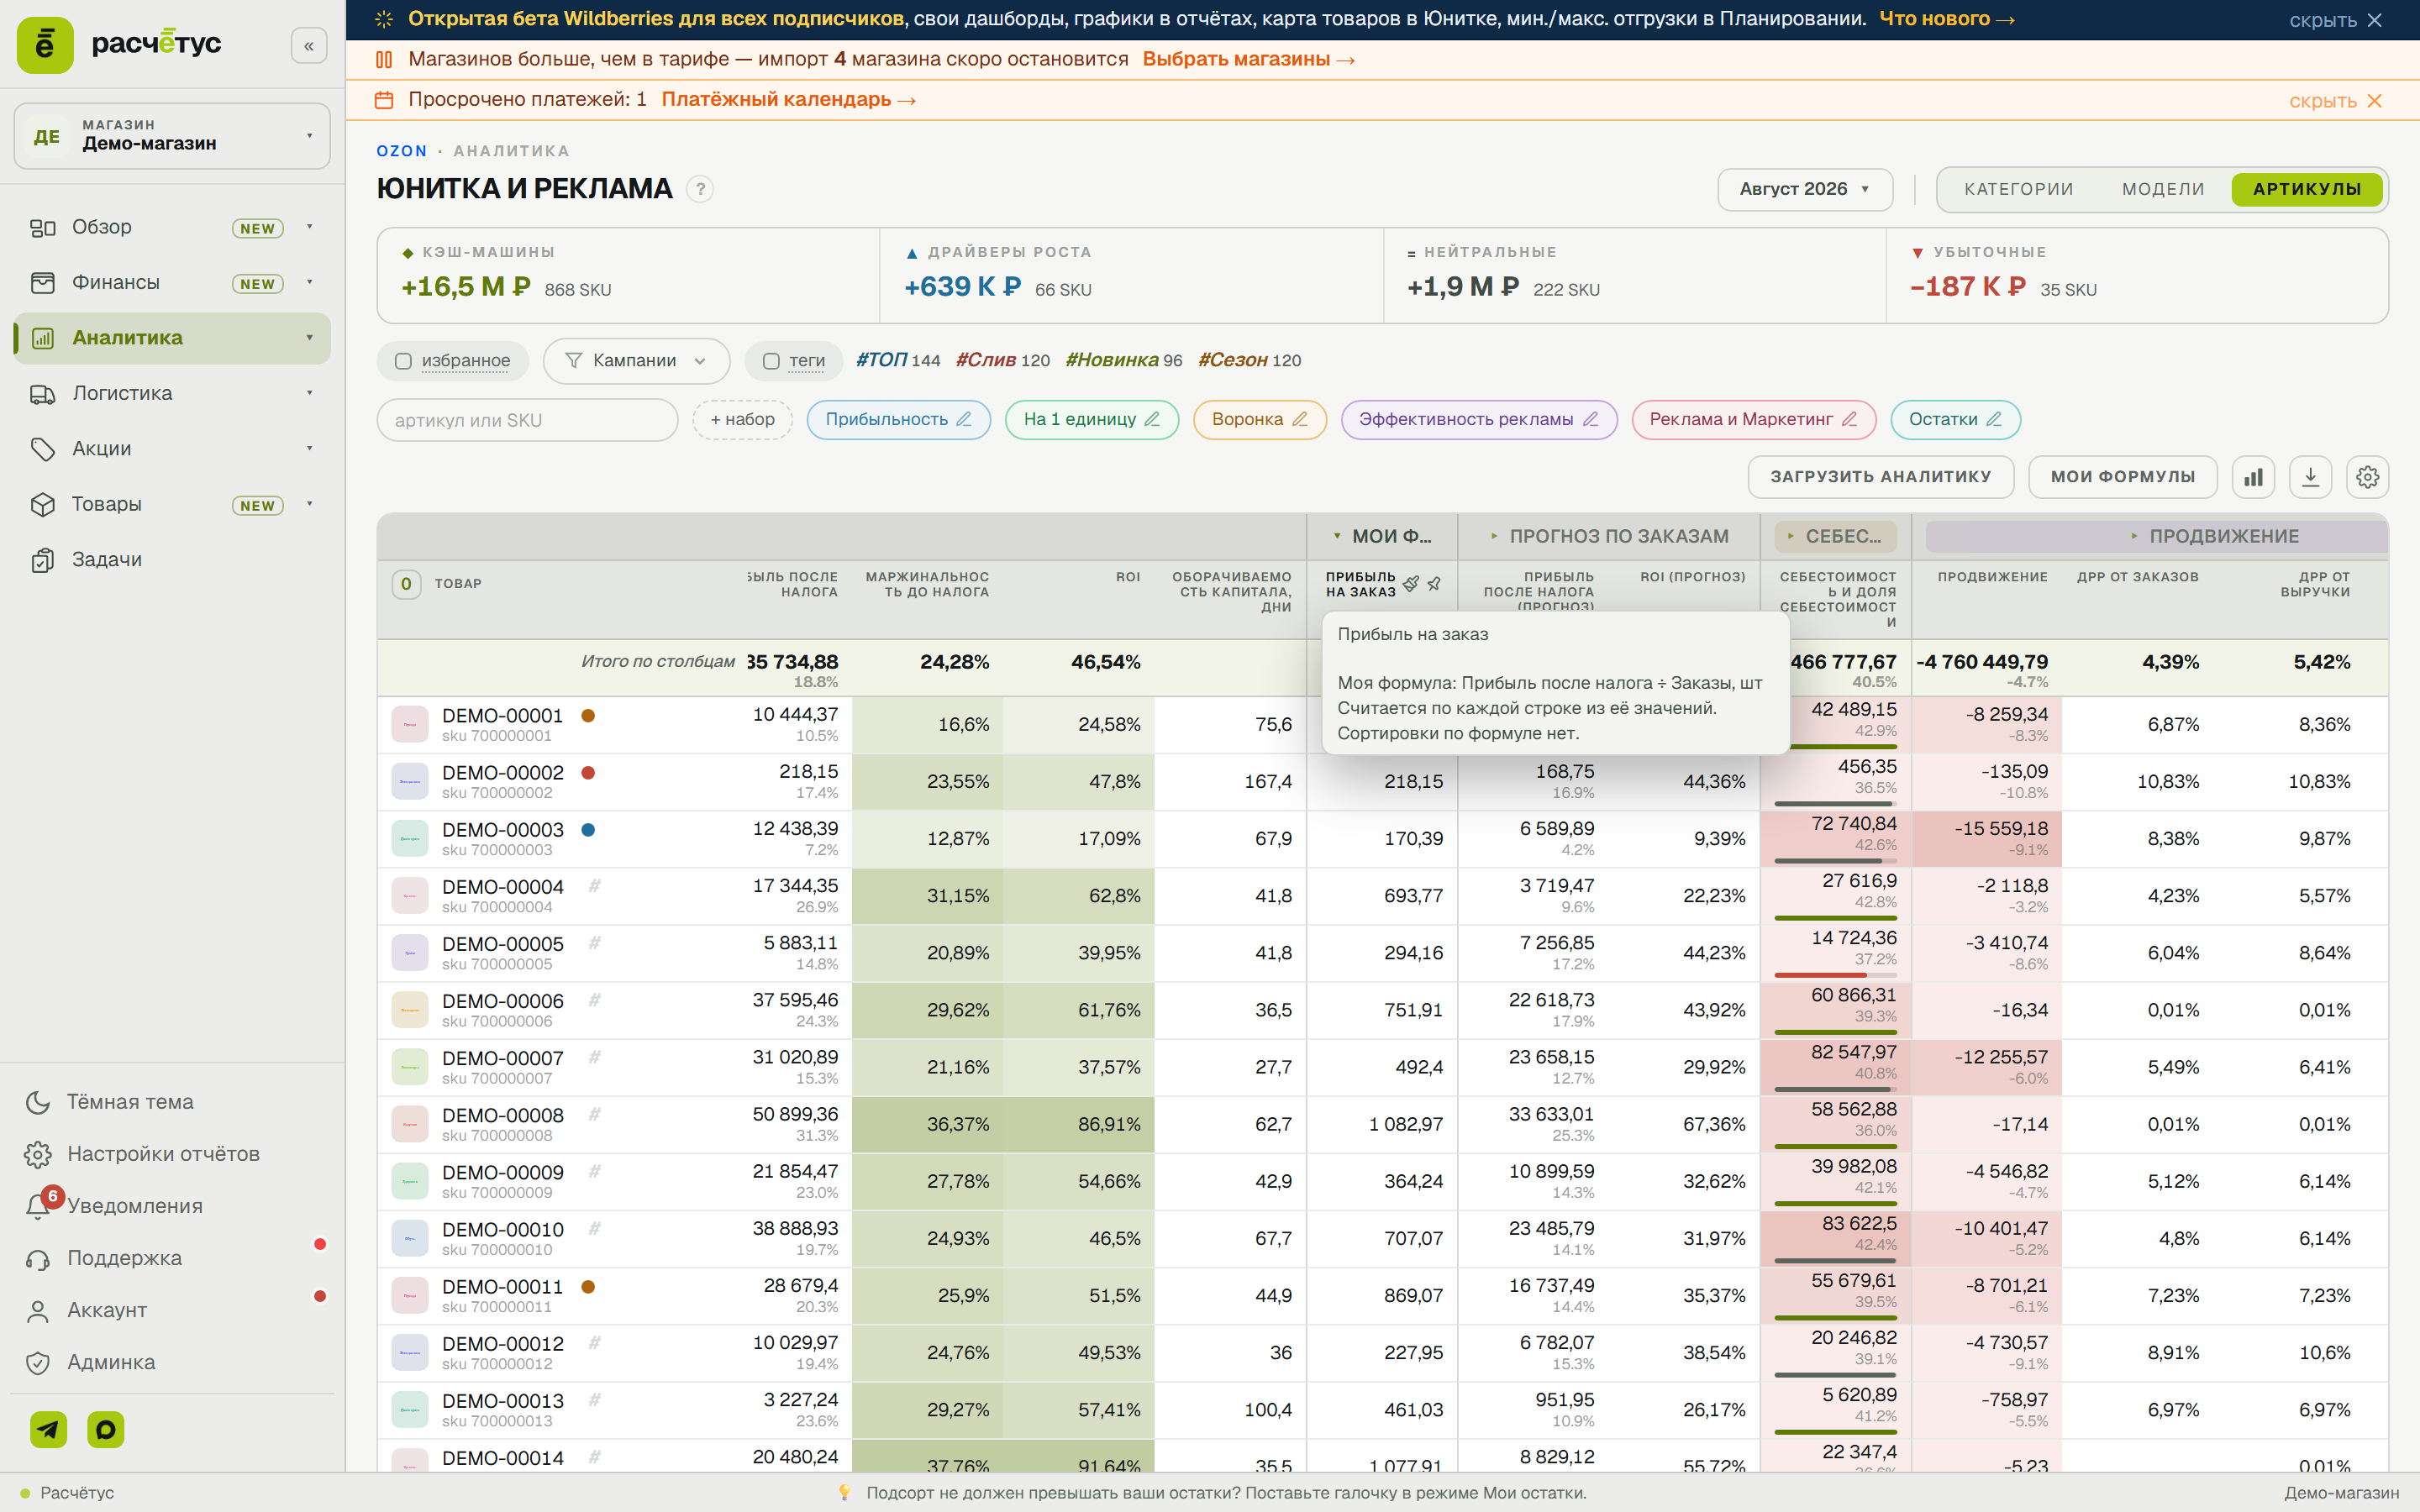Toggle the избранное checkbox
The height and width of the screenshot is (1512, 2420).
click(403, 361)
